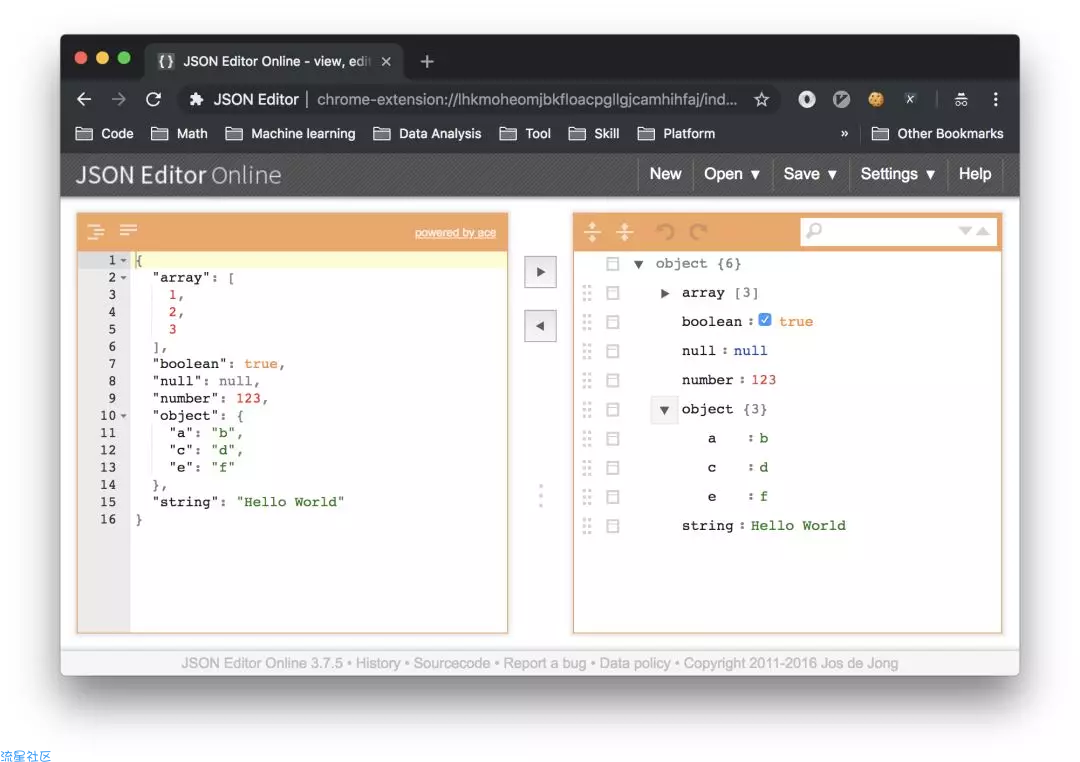Open the Open dropdown menu

click(731, 174)
